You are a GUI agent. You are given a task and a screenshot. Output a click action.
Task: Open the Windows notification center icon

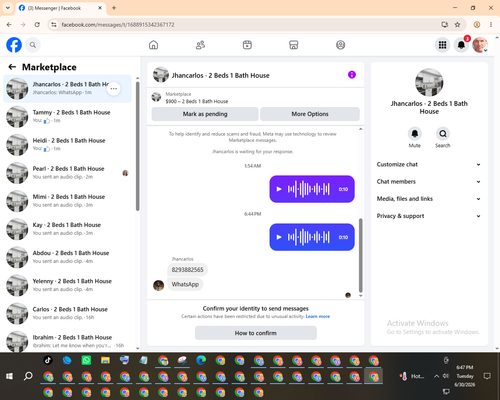[x=487, y=376]
